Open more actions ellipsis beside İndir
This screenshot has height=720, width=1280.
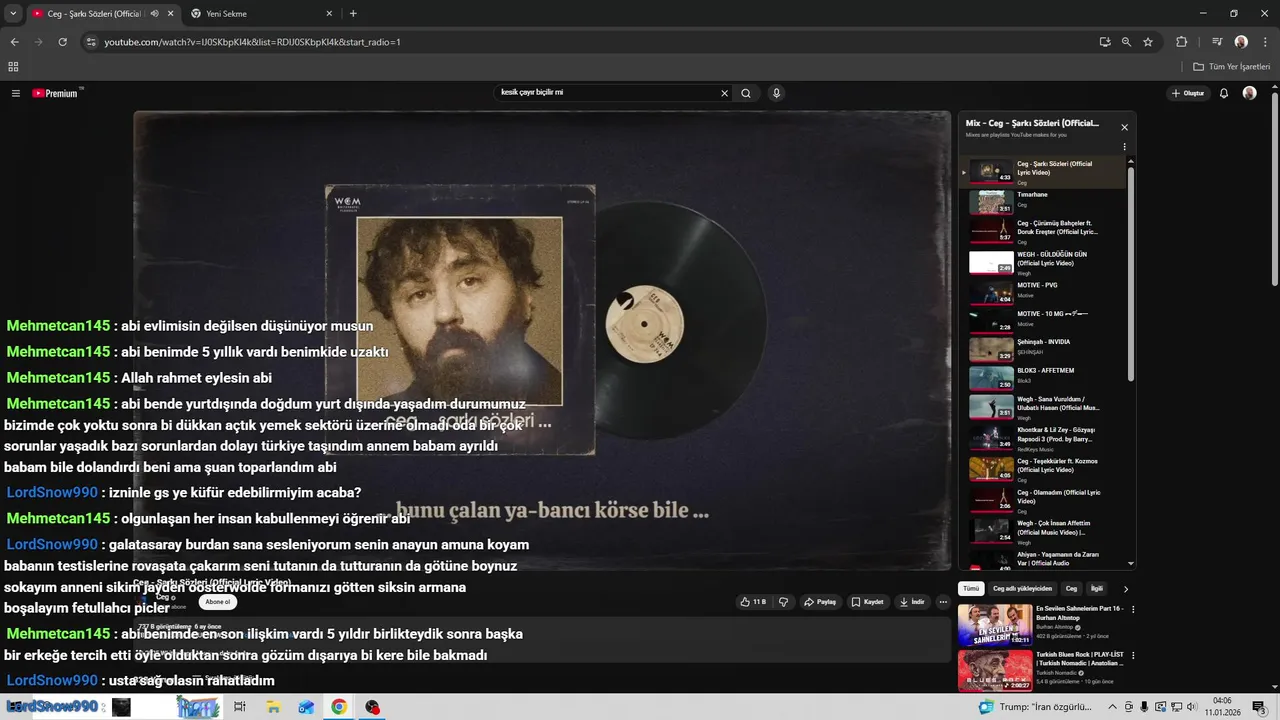pos(943,602)
